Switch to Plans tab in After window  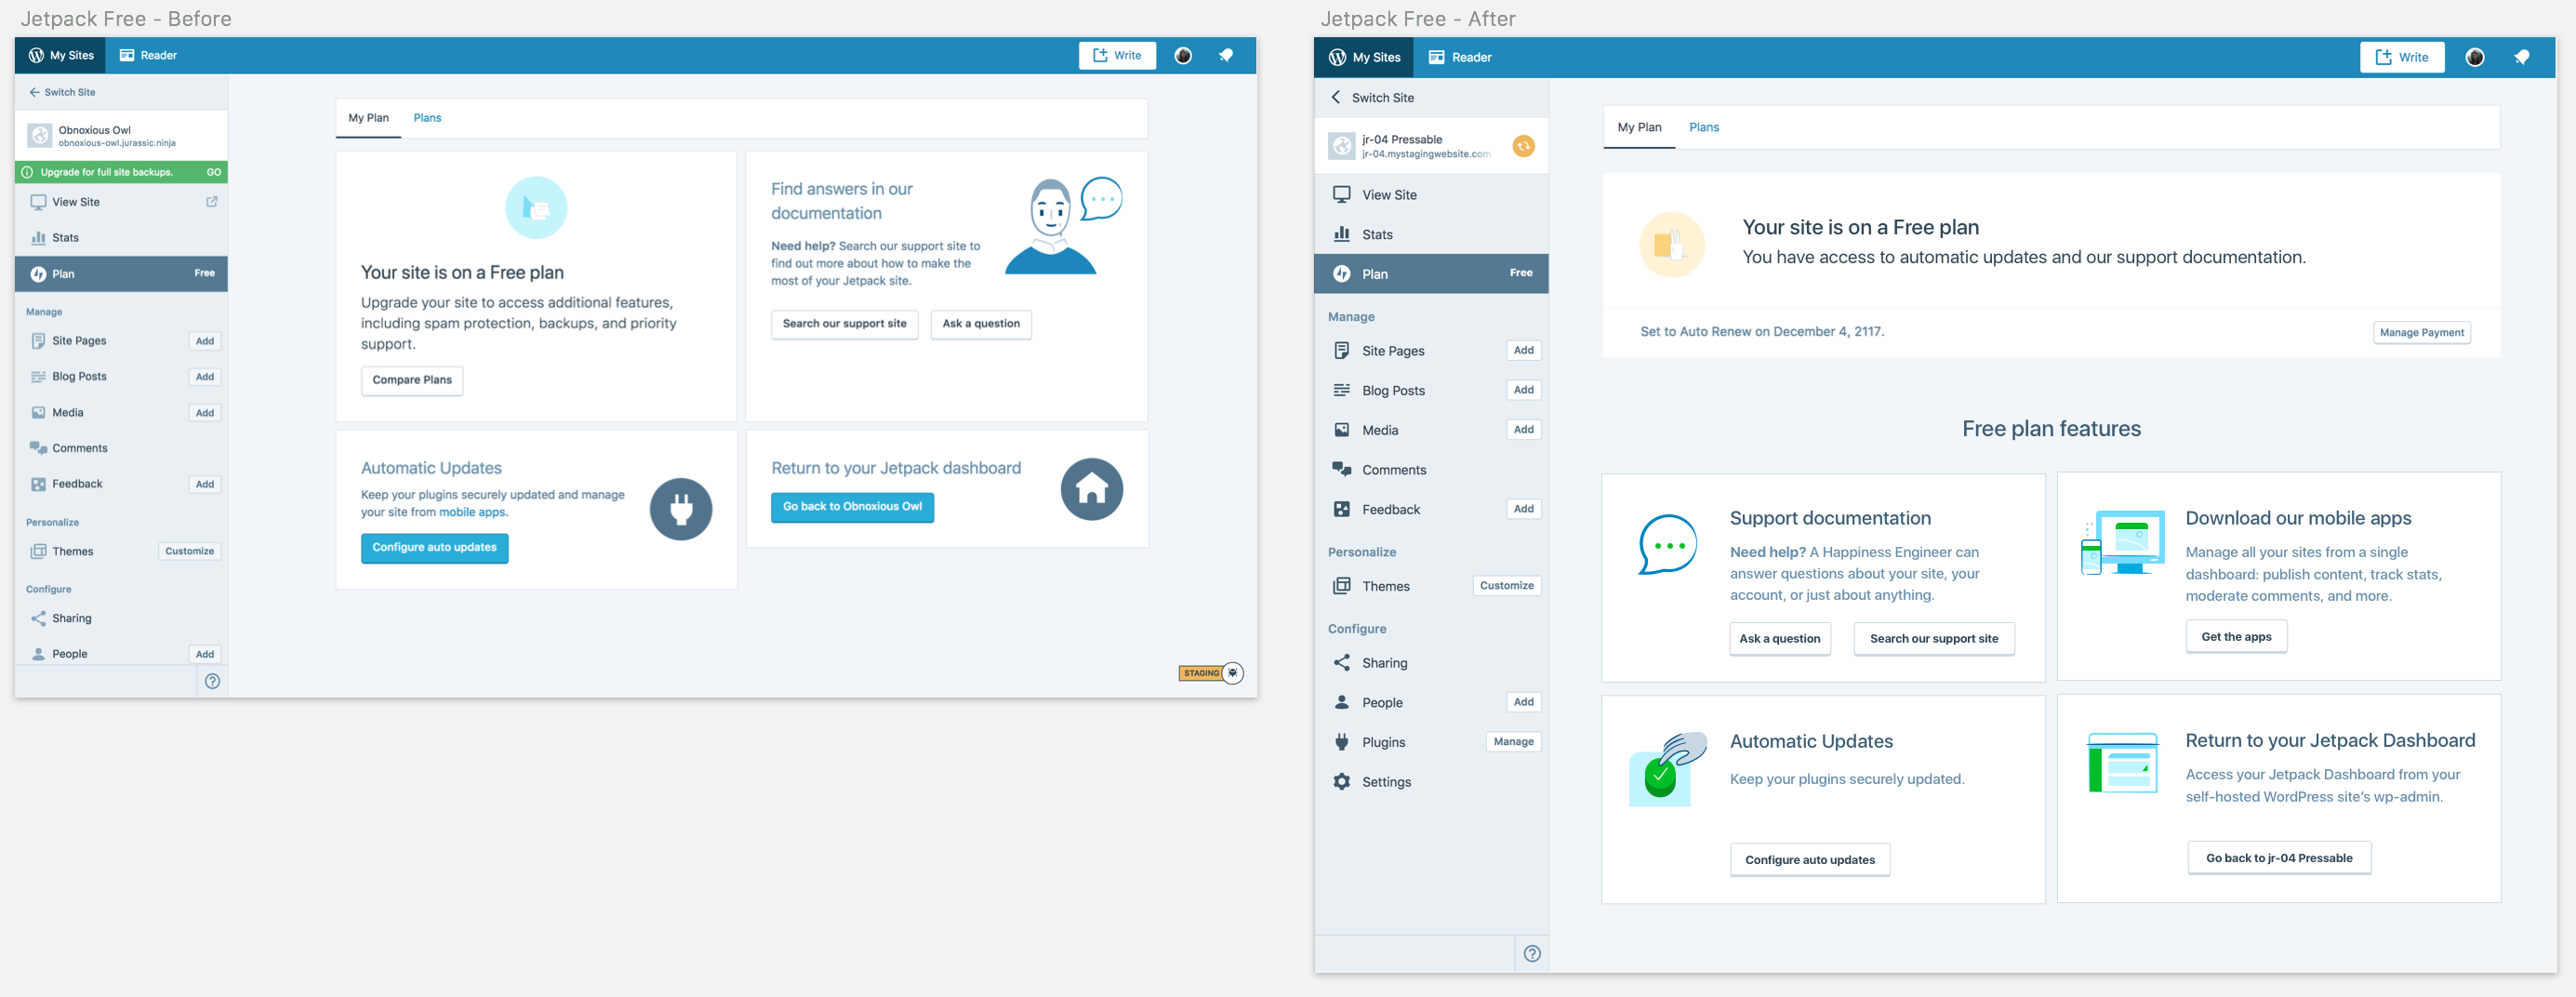pyautogui.click(x=1704, y=128)
